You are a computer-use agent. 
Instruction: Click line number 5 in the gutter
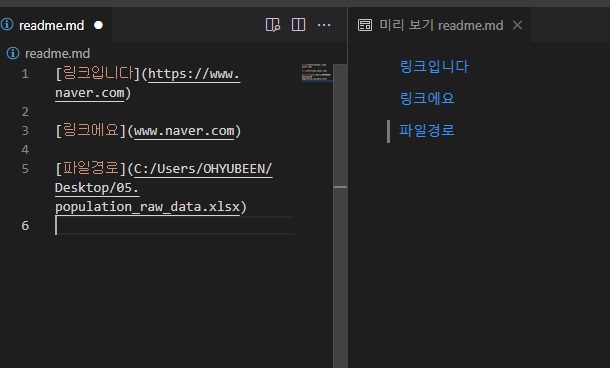[25, 169]
